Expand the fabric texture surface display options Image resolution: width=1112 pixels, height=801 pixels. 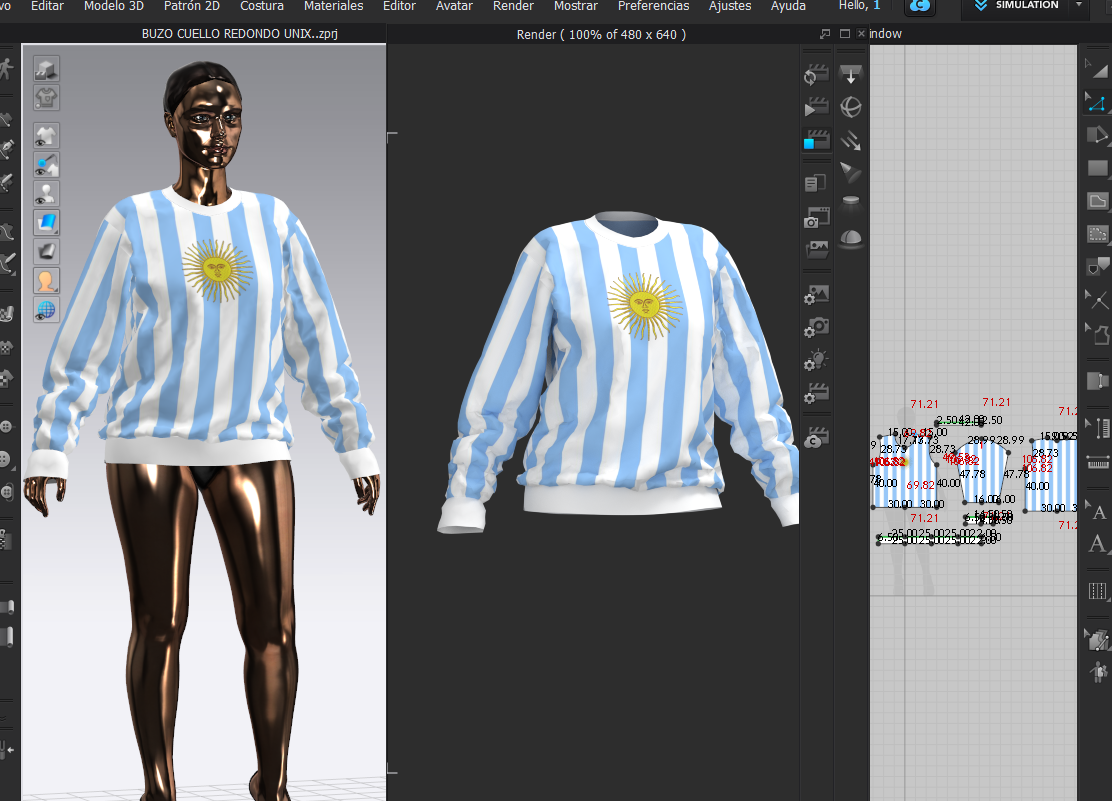(47, 222)
